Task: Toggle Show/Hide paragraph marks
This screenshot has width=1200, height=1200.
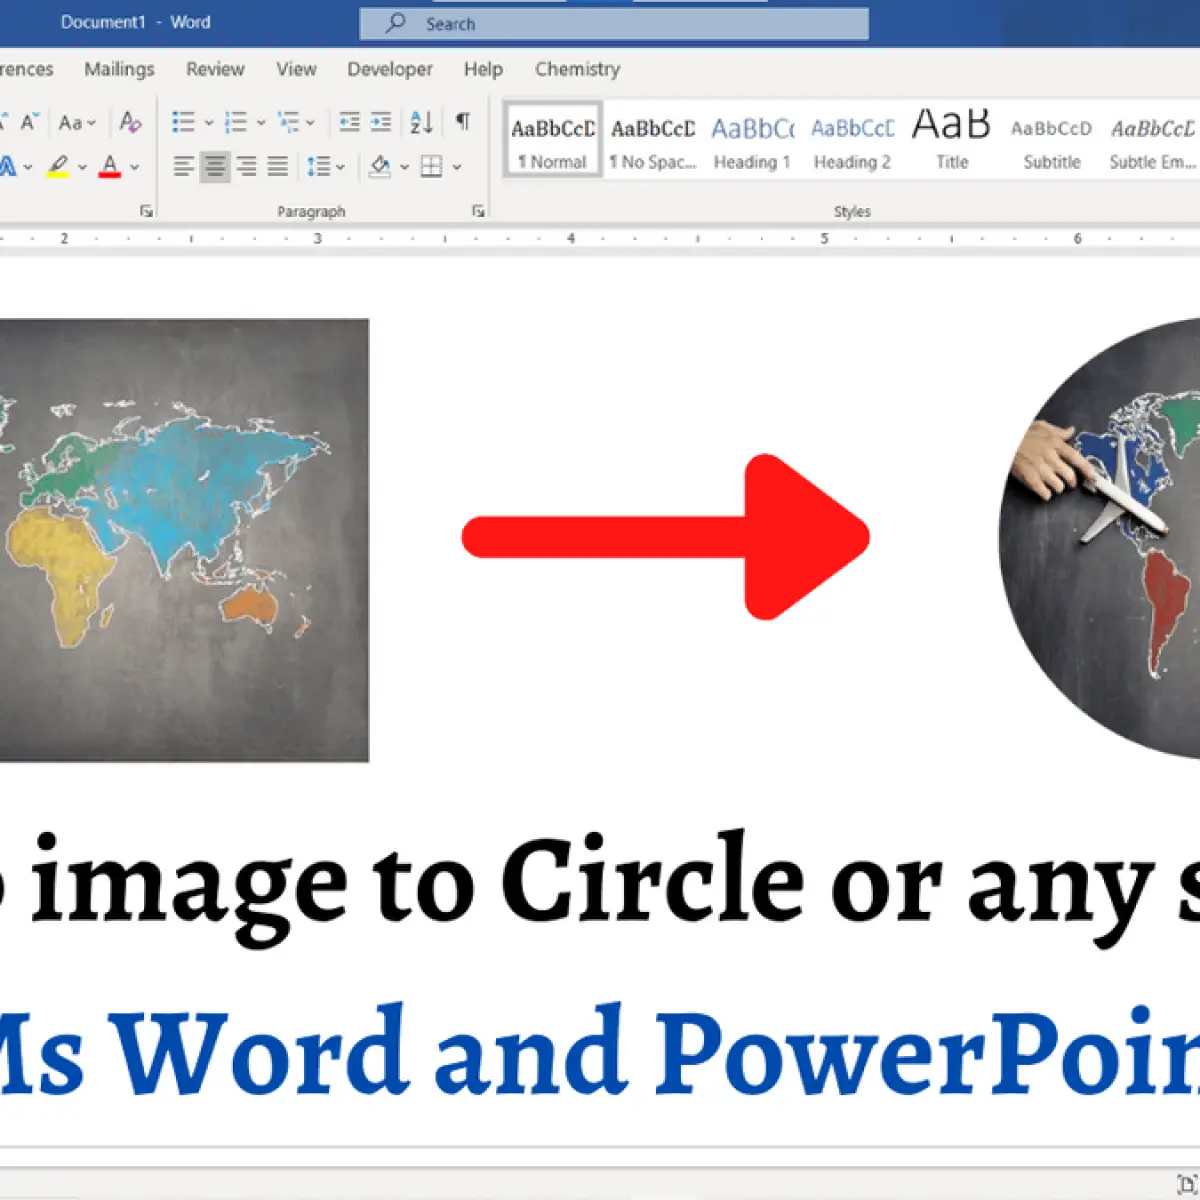Action: click(x=463, y=122)
